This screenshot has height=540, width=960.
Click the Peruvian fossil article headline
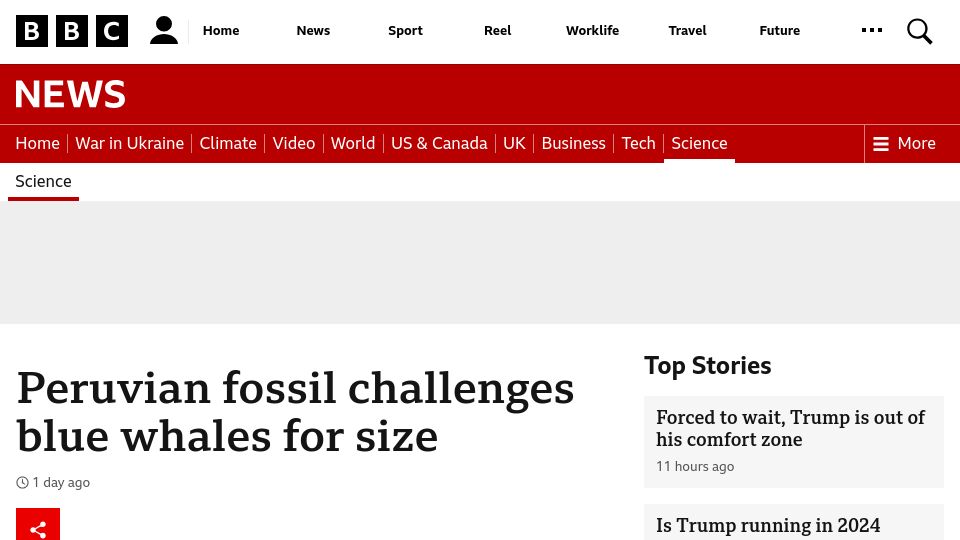click(x=295, y=412)
